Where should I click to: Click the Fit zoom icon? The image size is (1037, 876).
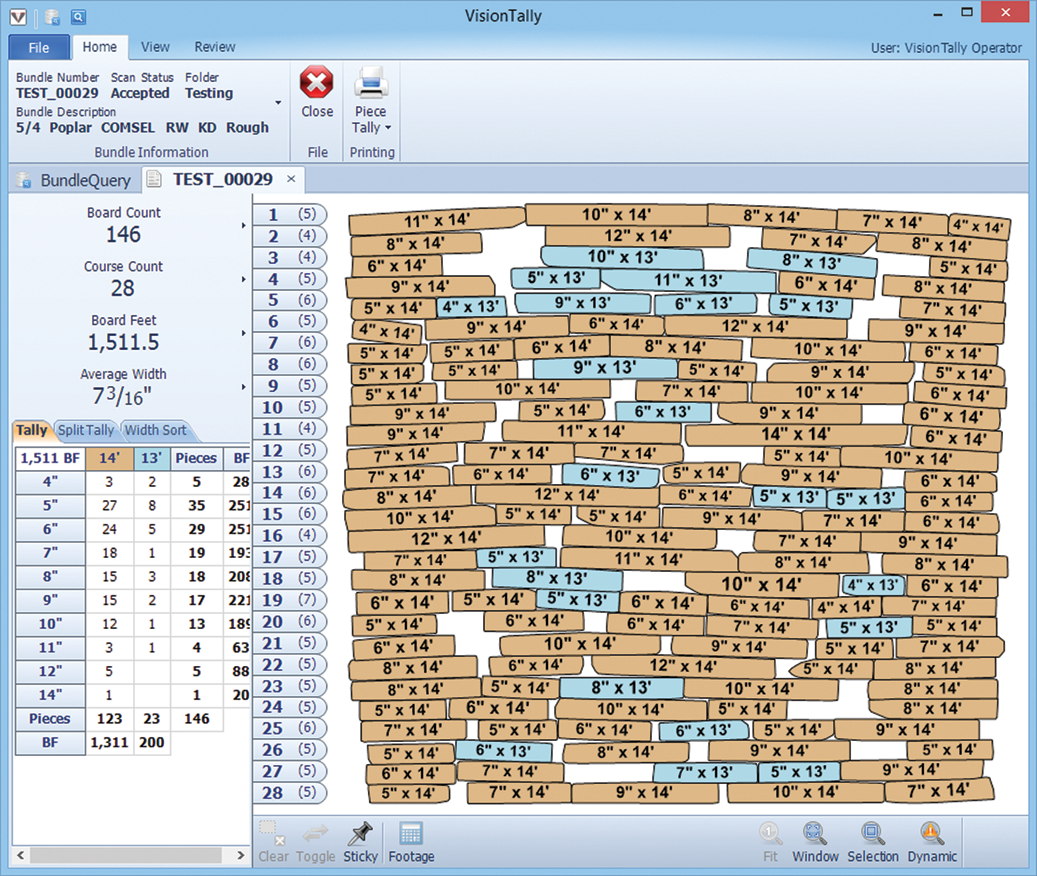click(x=770, y=834)
